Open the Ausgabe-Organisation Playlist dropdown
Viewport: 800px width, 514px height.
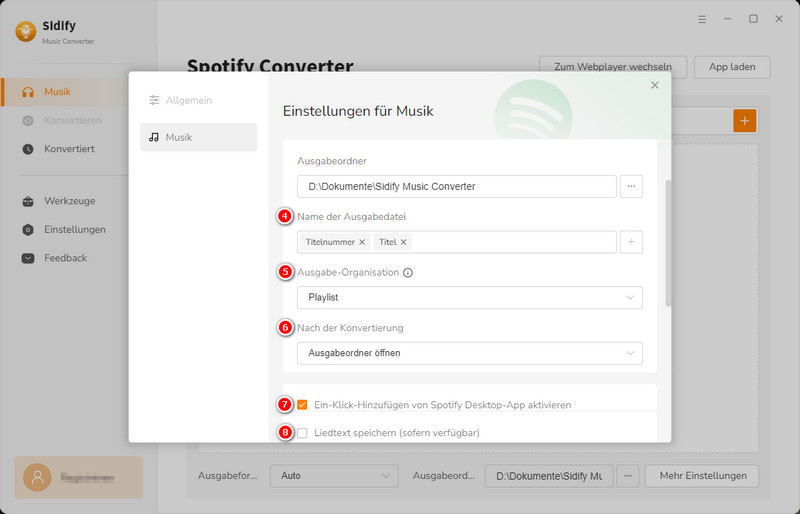point(470,298)
